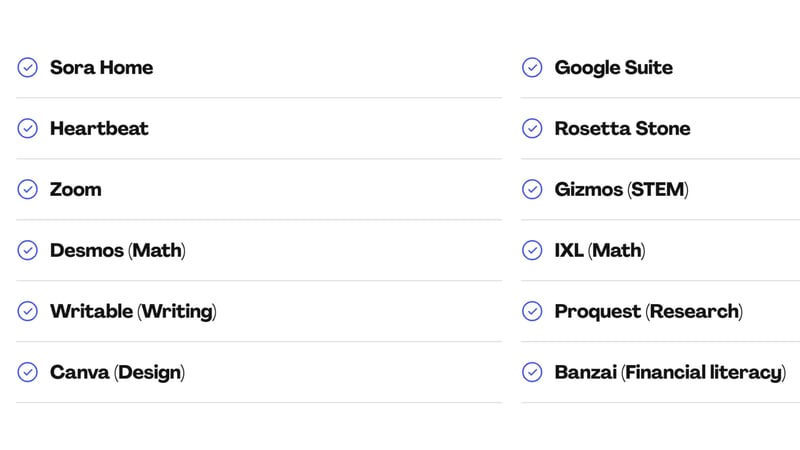Click the checkmark icon beside Sora Home
Viewport: 800px width, 450px height.
pyautogui.click(x=28, y=68)
